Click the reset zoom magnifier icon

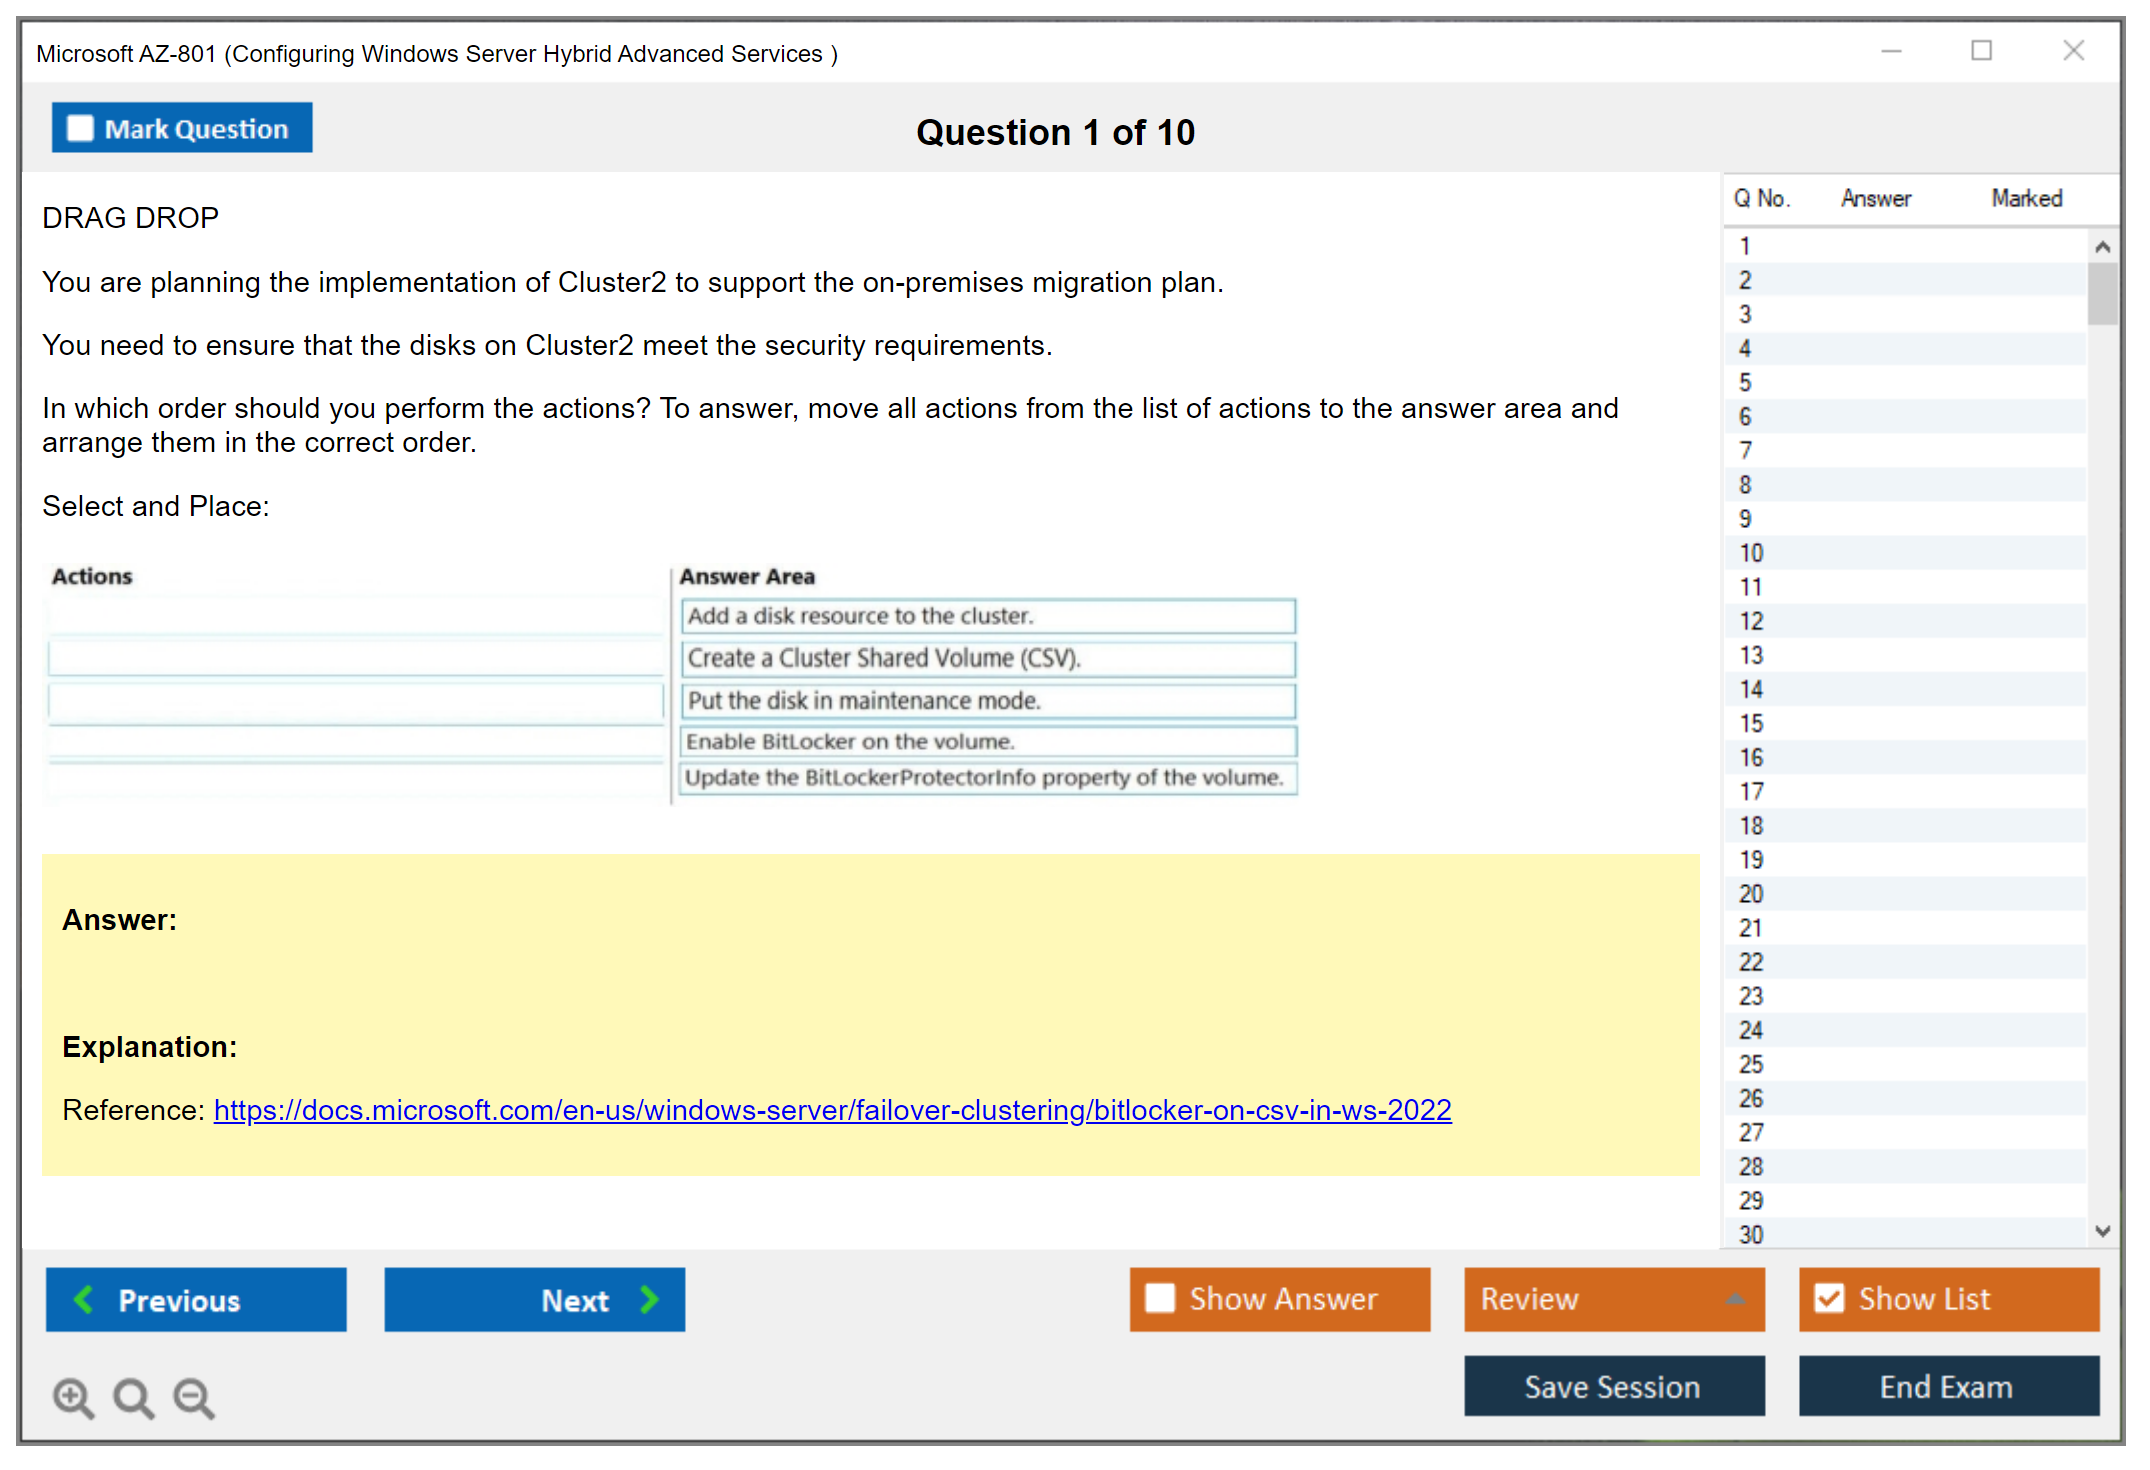pyautogui.click(x=132, y=1397)
